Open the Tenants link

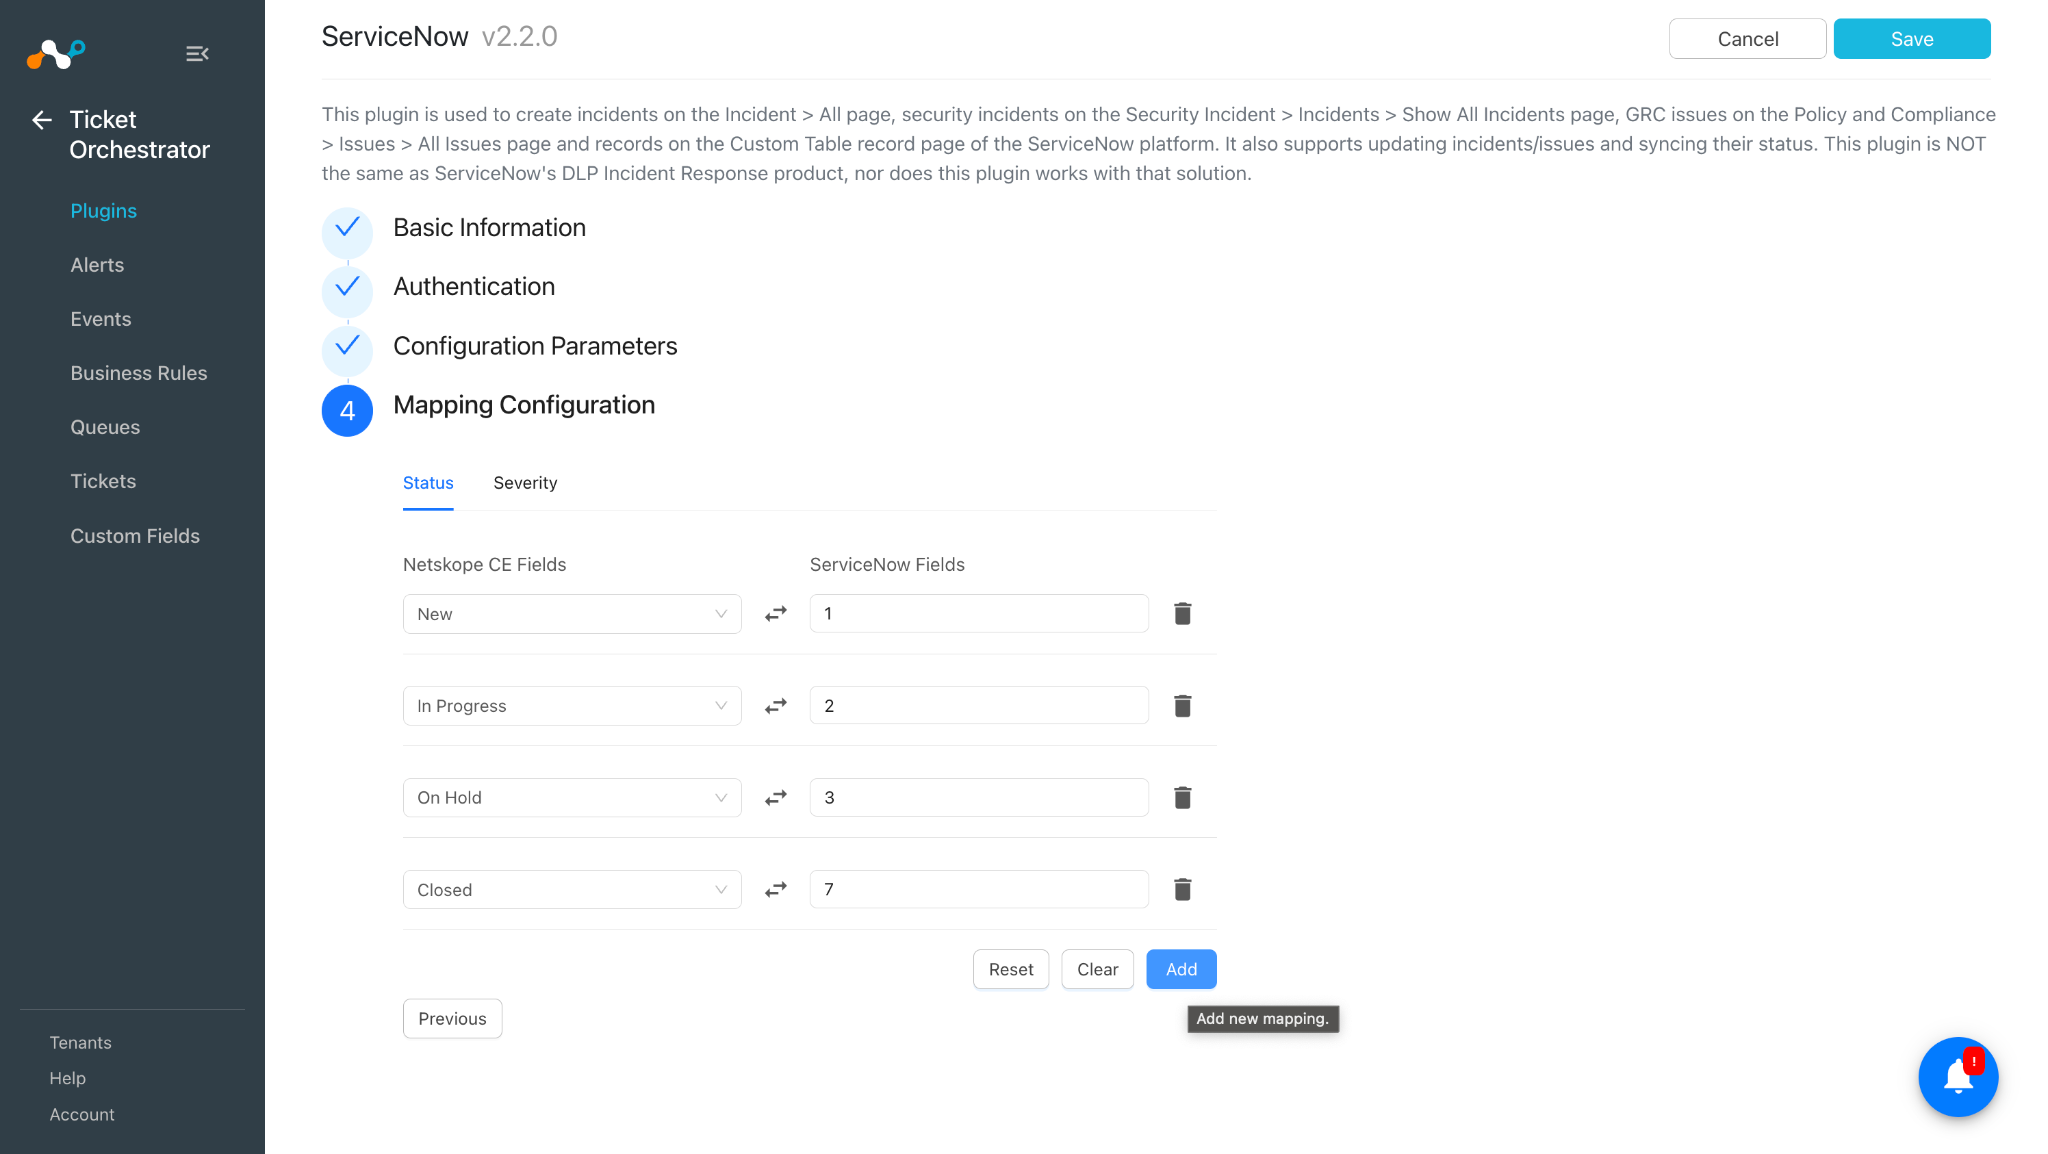(81, 1043)
